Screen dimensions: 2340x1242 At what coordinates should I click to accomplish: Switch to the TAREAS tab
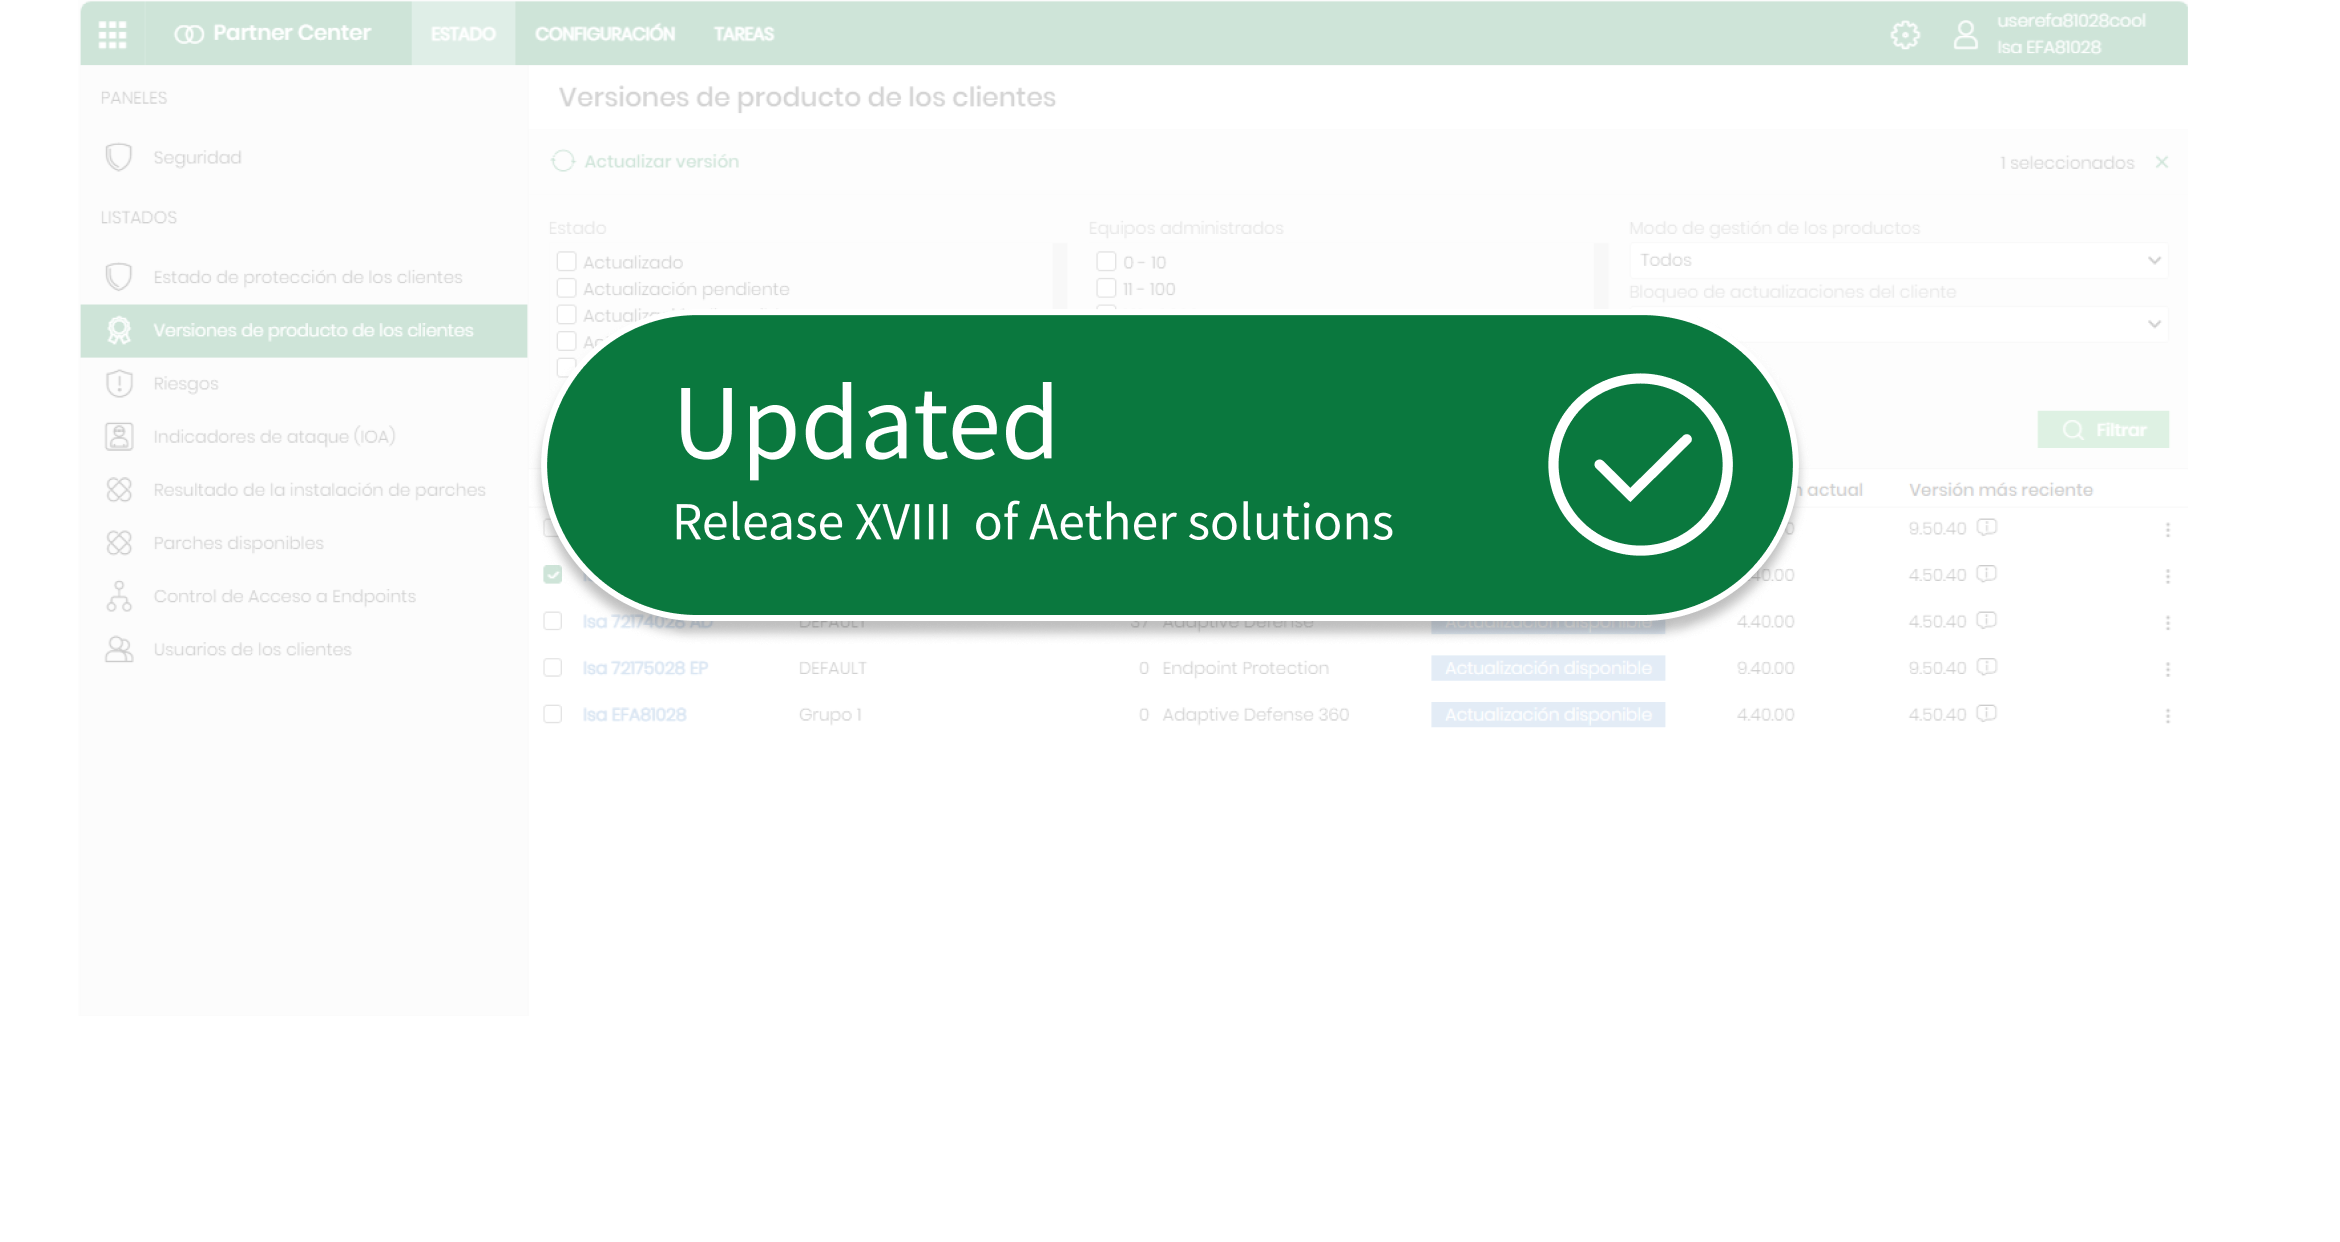pos(743,34)
